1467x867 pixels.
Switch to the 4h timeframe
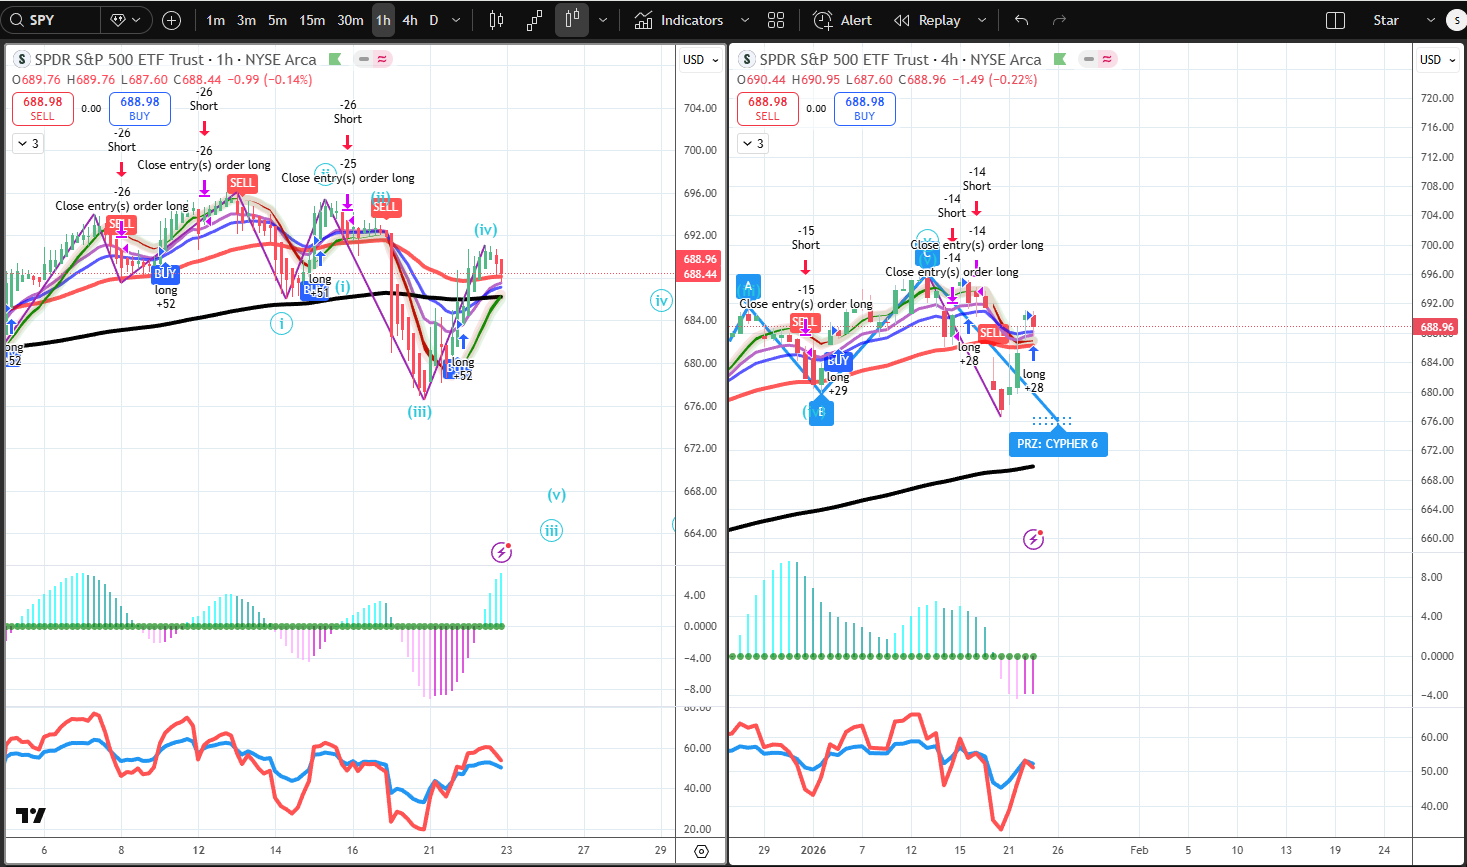410,20
